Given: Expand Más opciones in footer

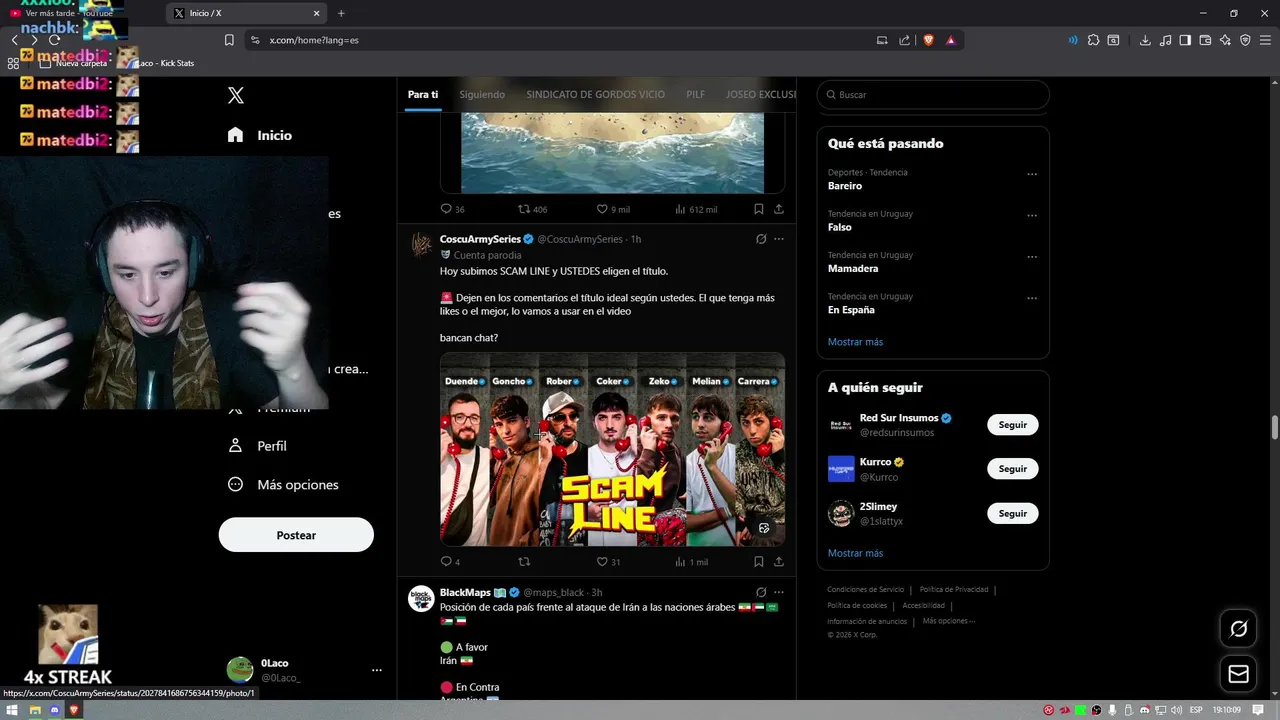Looking at the screenshot, I should point(948,621).
